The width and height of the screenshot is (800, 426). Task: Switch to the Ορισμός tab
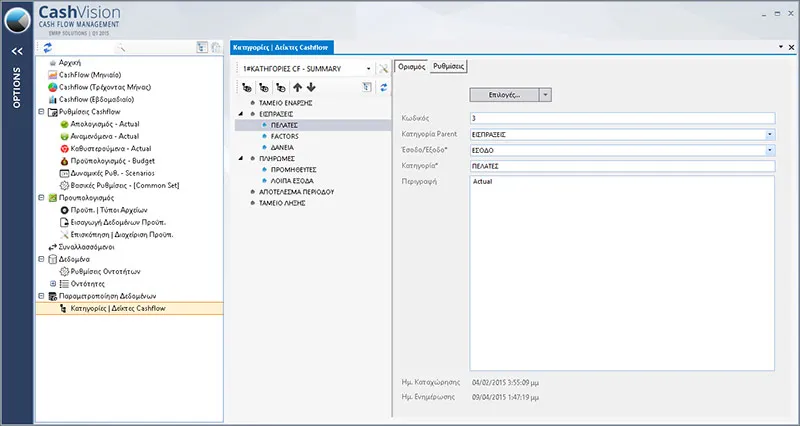tap(411, 66)
